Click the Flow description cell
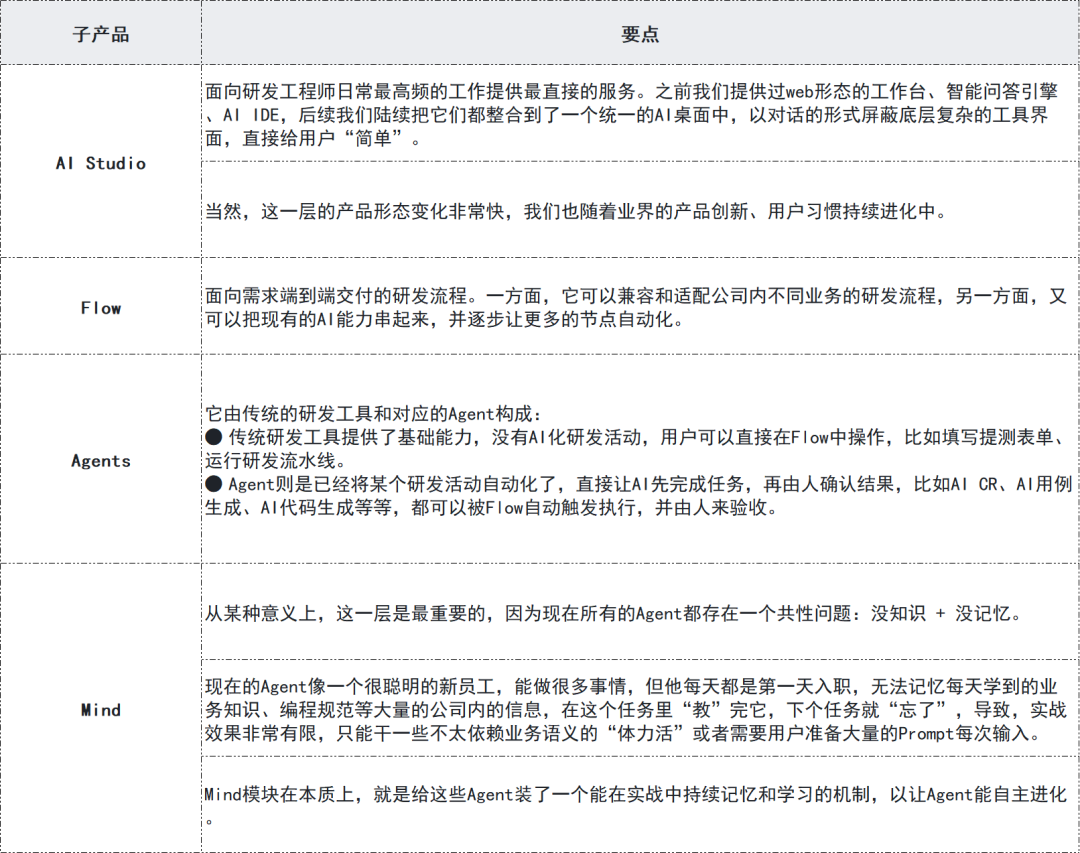Image resolution: width=1080 pixels, height=853 pixels. 630,308
